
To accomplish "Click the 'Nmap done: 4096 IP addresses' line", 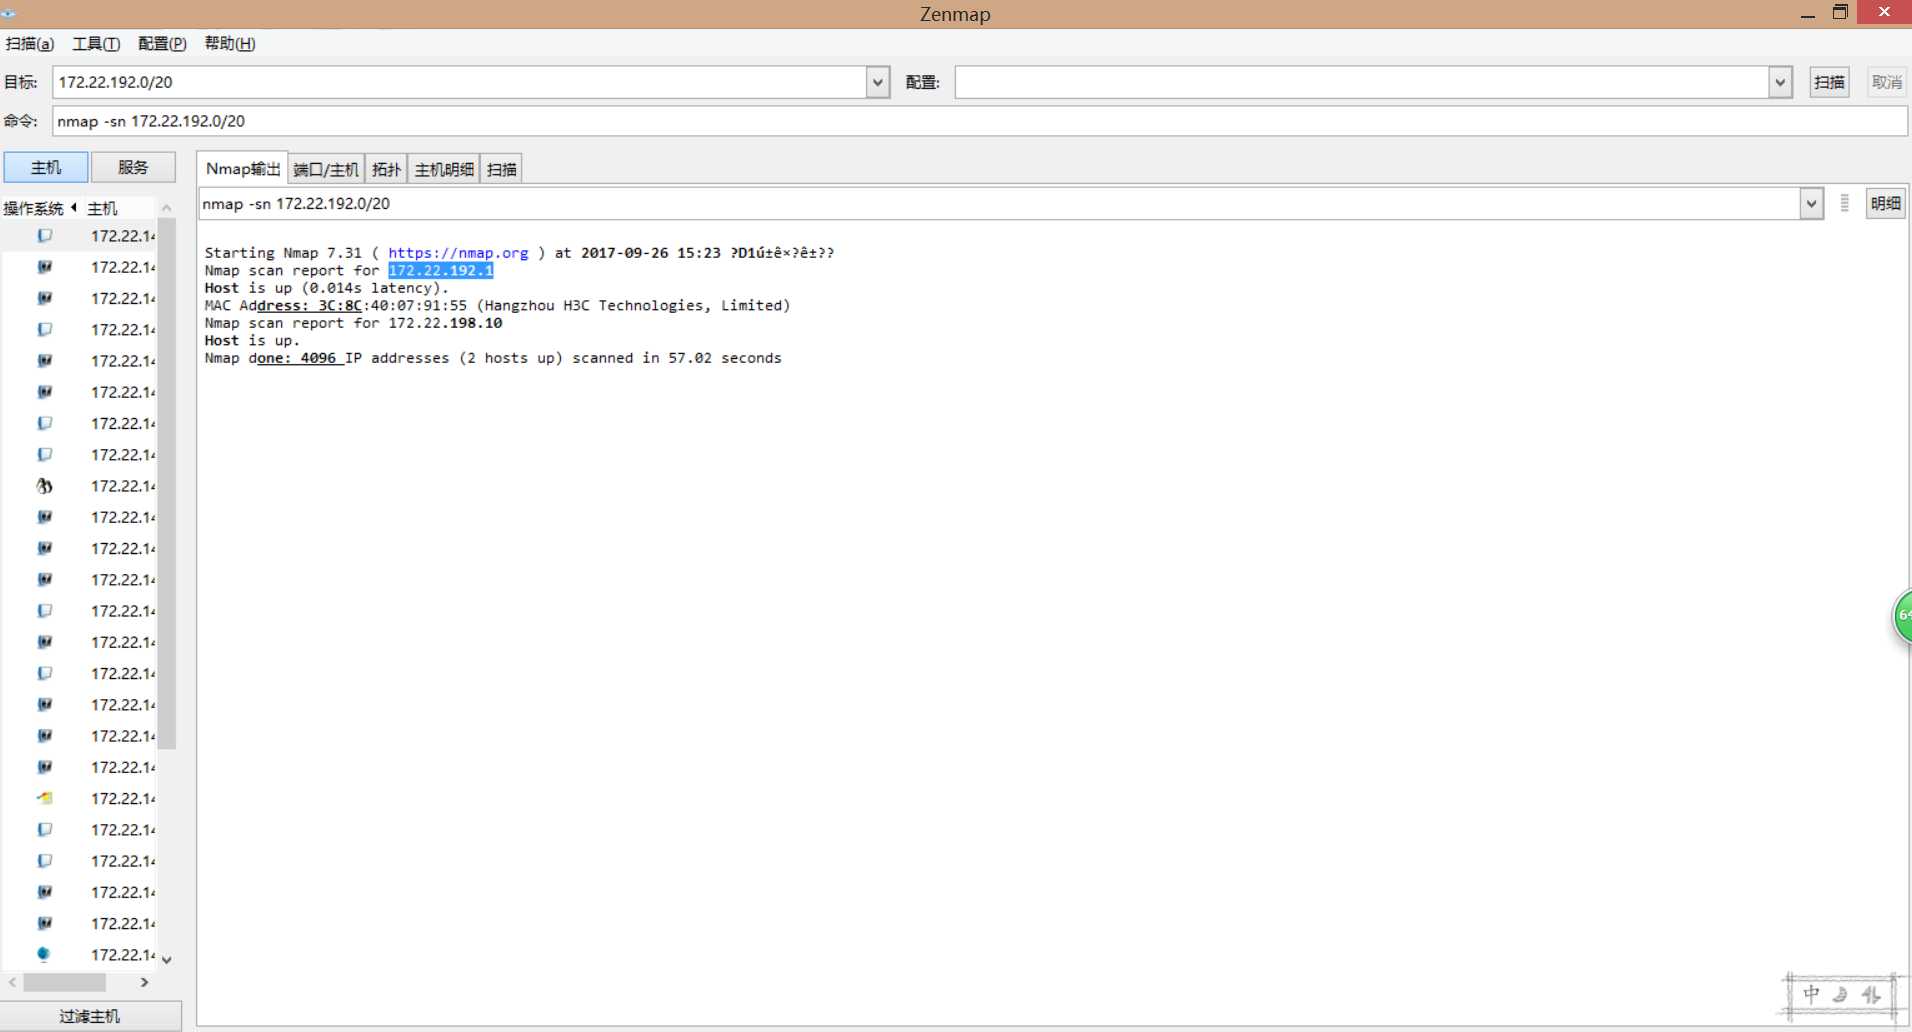I will point(493,358).
